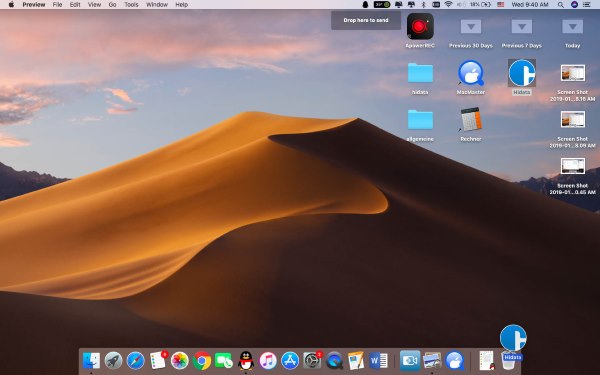Image resolution: width=600 pixels, height=375 pixels.
Task: Open iTunes from the Dock
Action: coord(268,360)
